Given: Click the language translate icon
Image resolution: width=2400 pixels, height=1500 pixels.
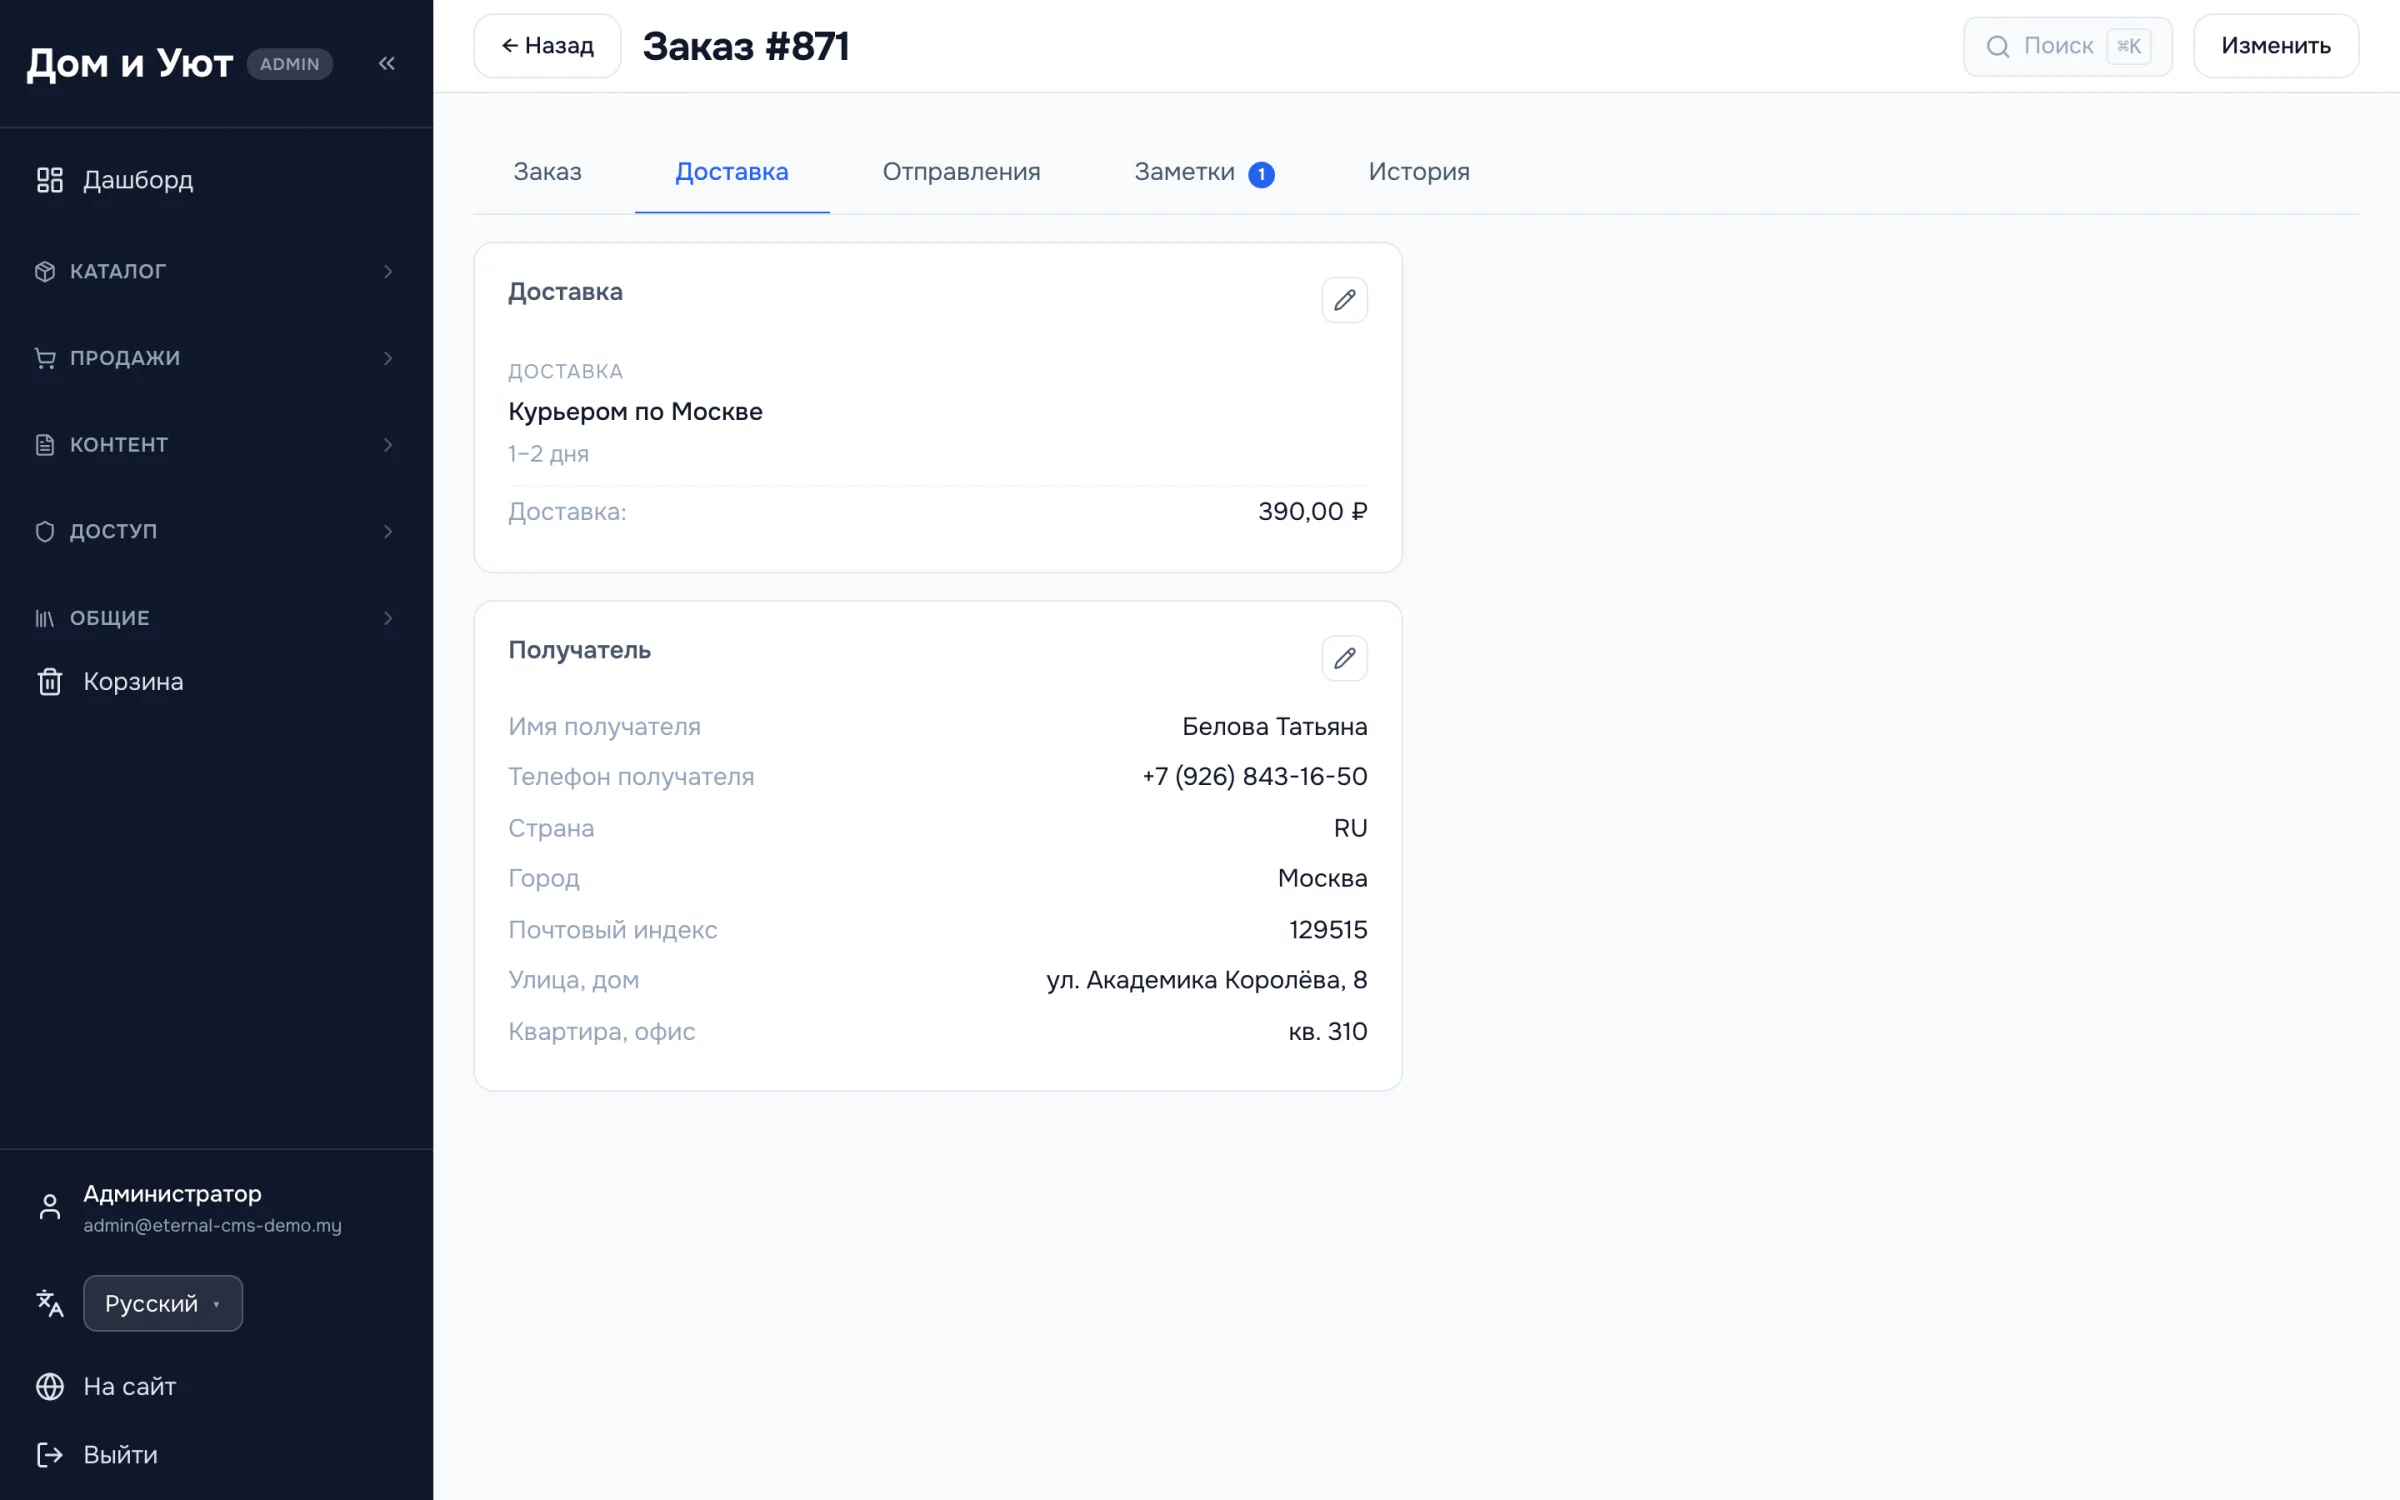Looking at the screenshot, I should (49, 1303).
